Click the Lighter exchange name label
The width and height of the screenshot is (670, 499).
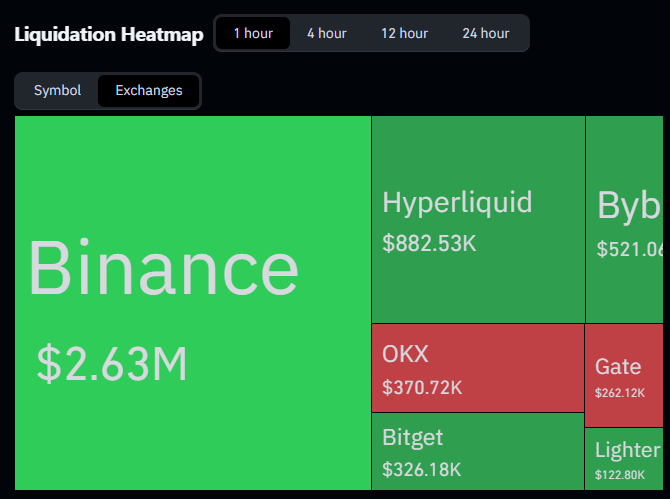627,450
